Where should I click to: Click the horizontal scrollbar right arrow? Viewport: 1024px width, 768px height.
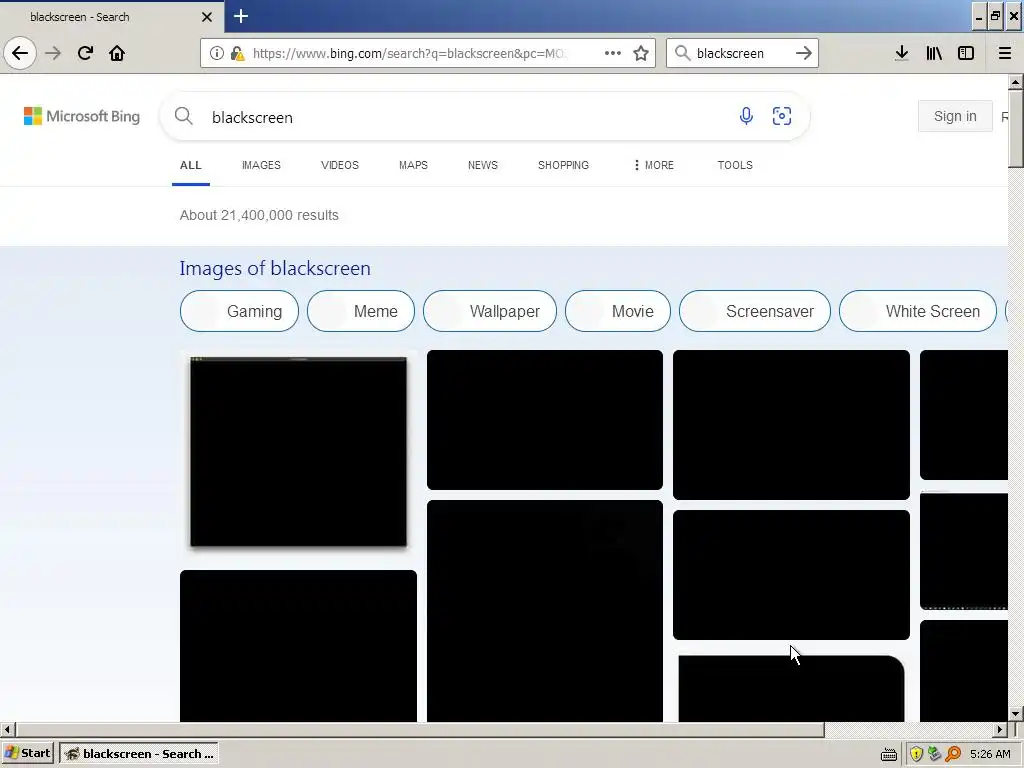tap(1000, 729)
